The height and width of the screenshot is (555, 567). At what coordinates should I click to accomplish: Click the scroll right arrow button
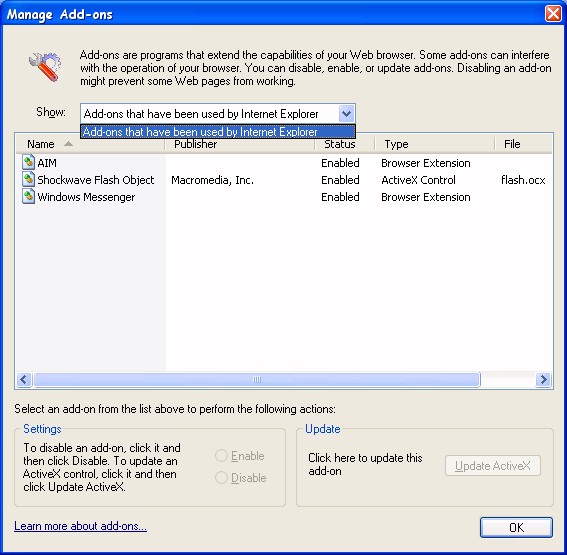click(543, 380)
